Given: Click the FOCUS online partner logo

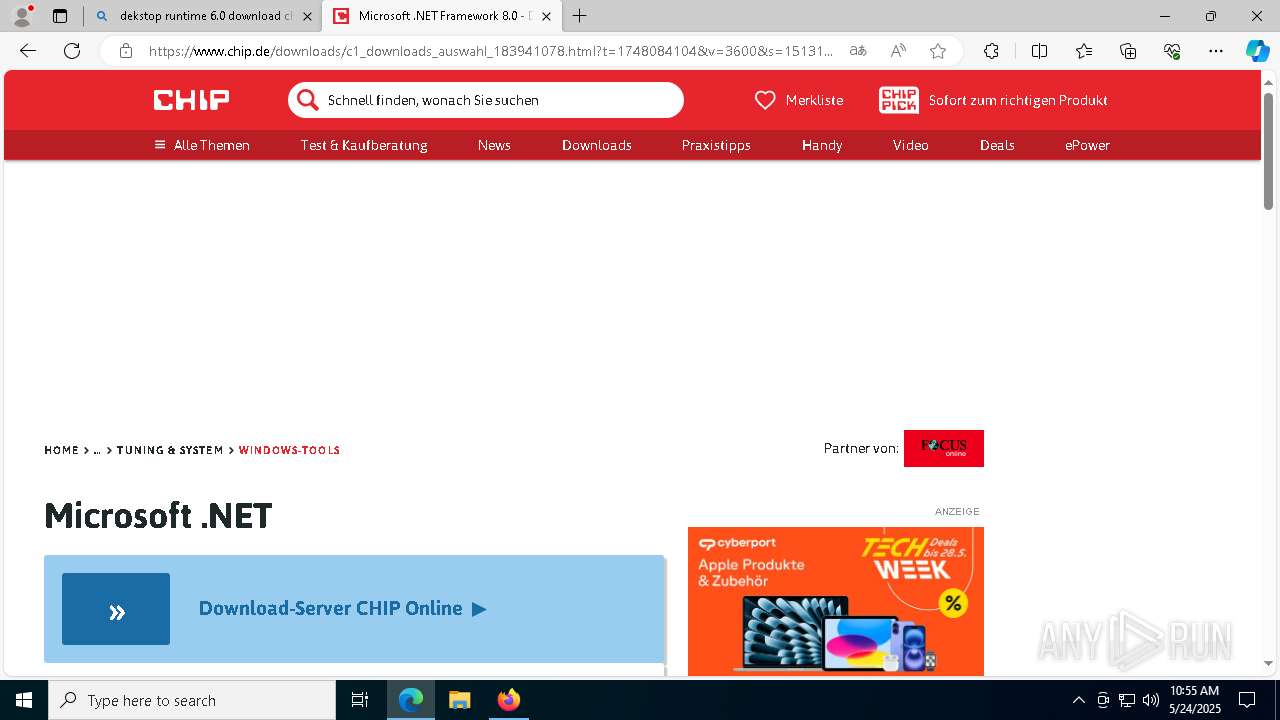Looking at the screenshot, I should click(943, 448).
